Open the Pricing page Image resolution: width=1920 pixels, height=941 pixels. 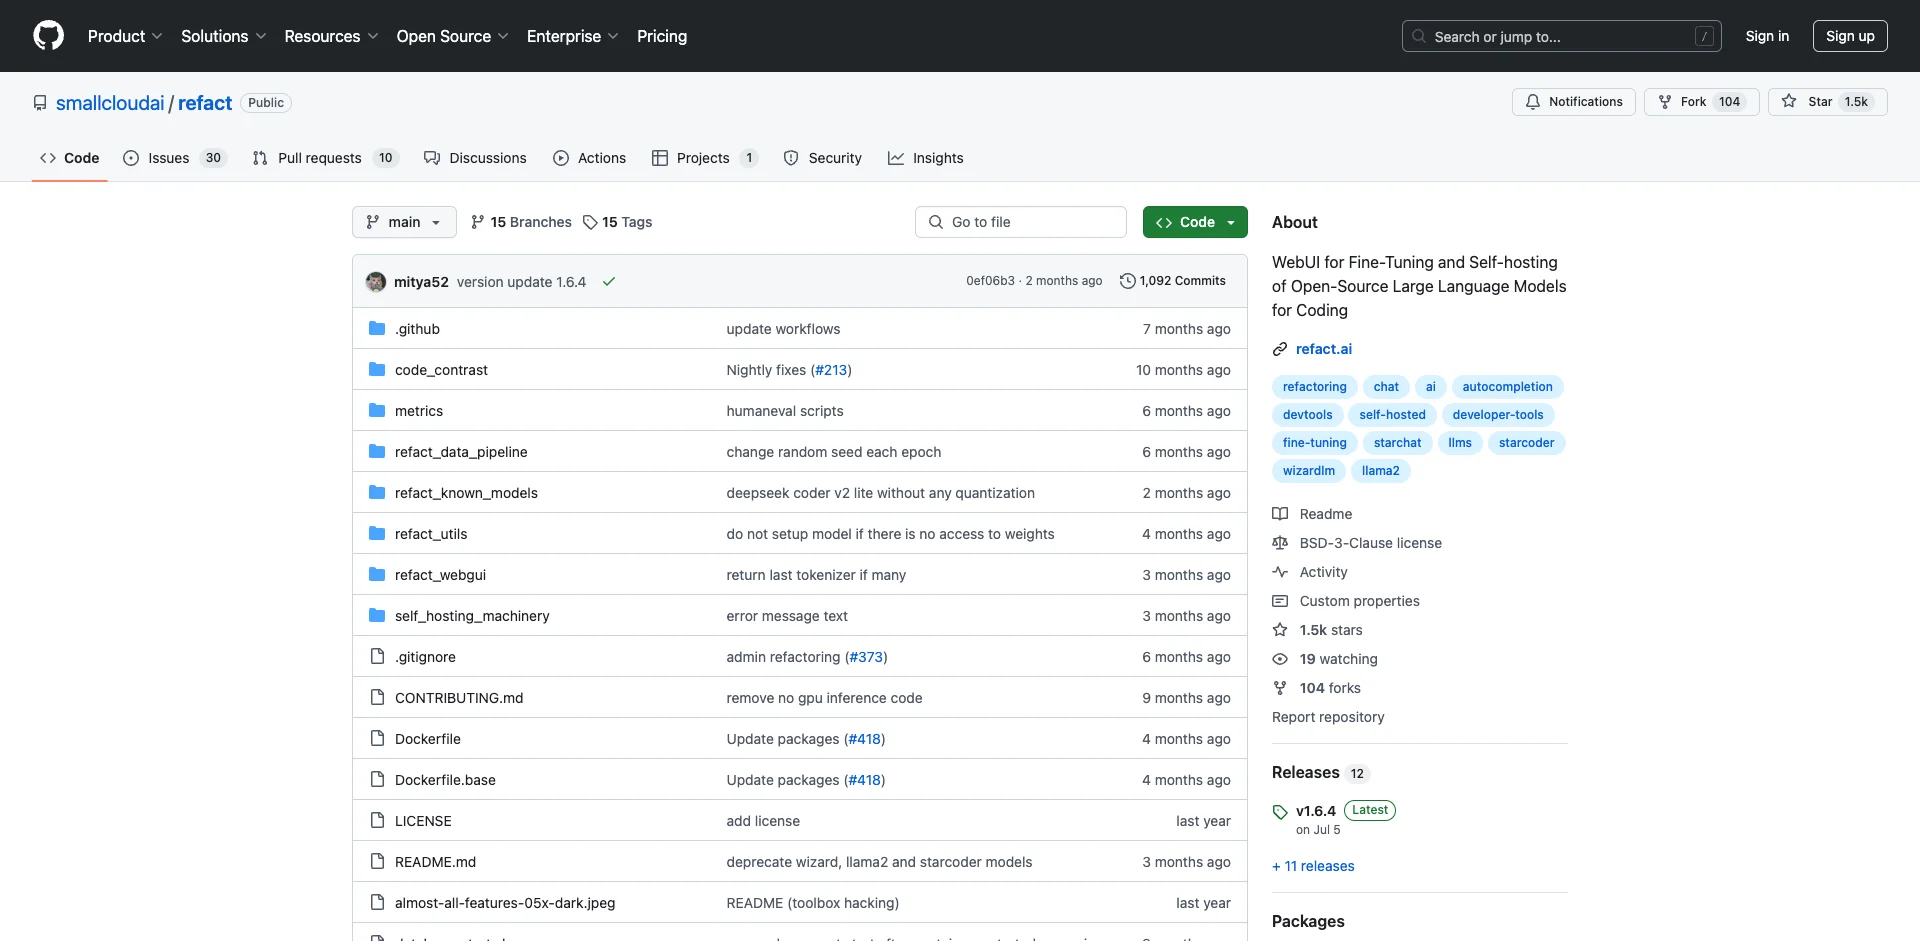tap(662, 36)
